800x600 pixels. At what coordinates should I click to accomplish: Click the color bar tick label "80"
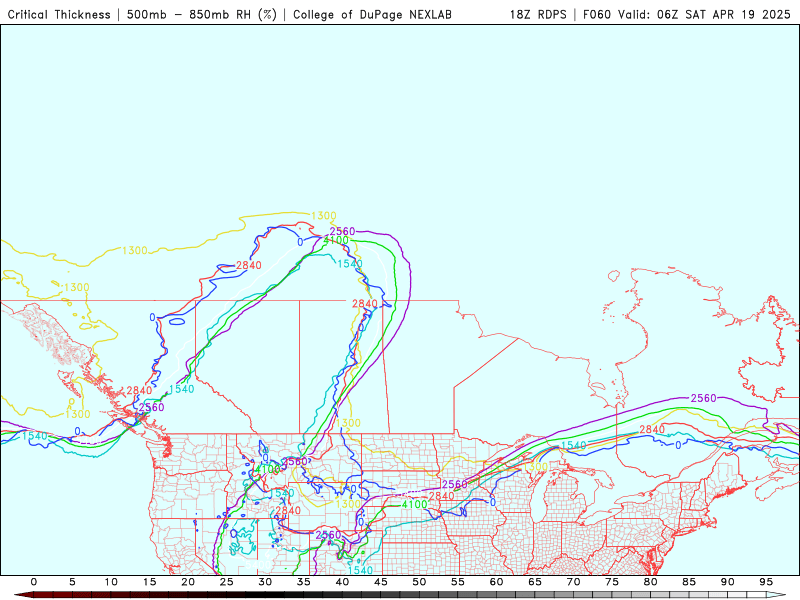pos(650,582)
